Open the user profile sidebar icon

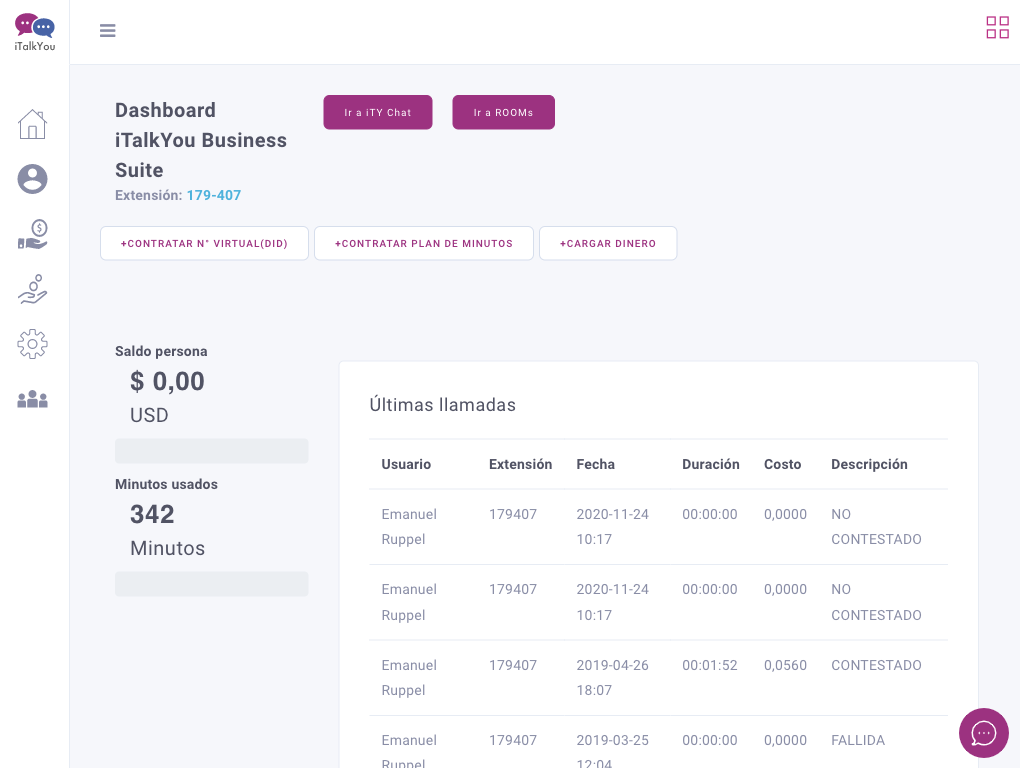(33, 179)
